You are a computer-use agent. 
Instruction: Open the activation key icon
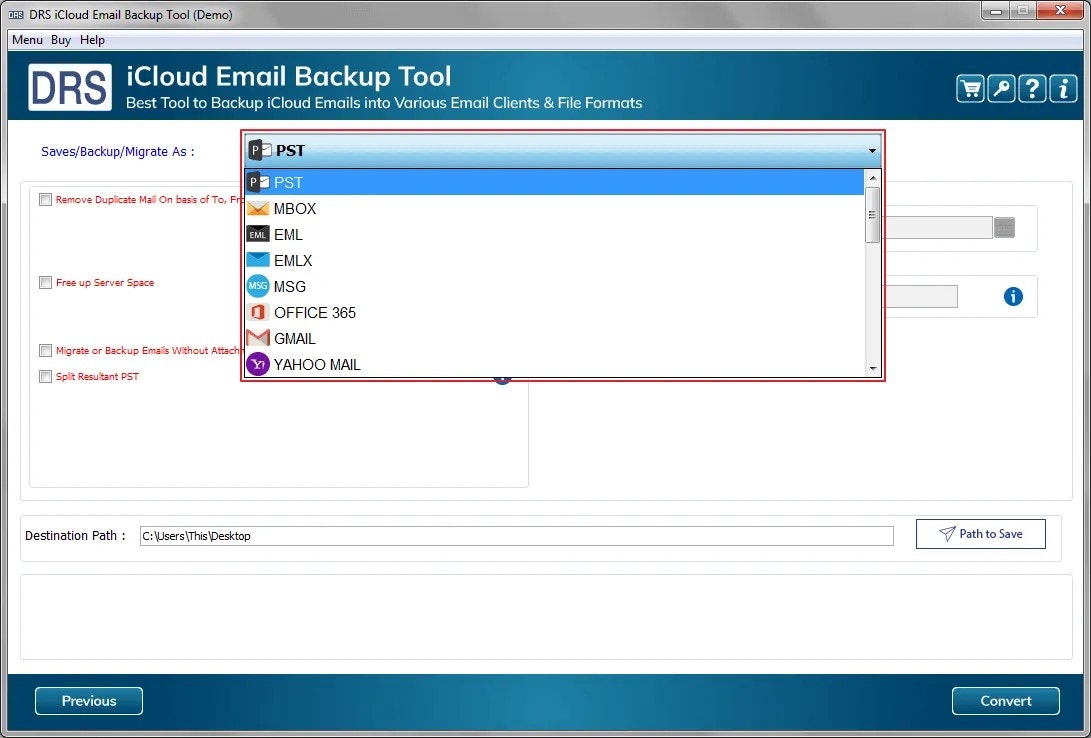click(1001, 89)
